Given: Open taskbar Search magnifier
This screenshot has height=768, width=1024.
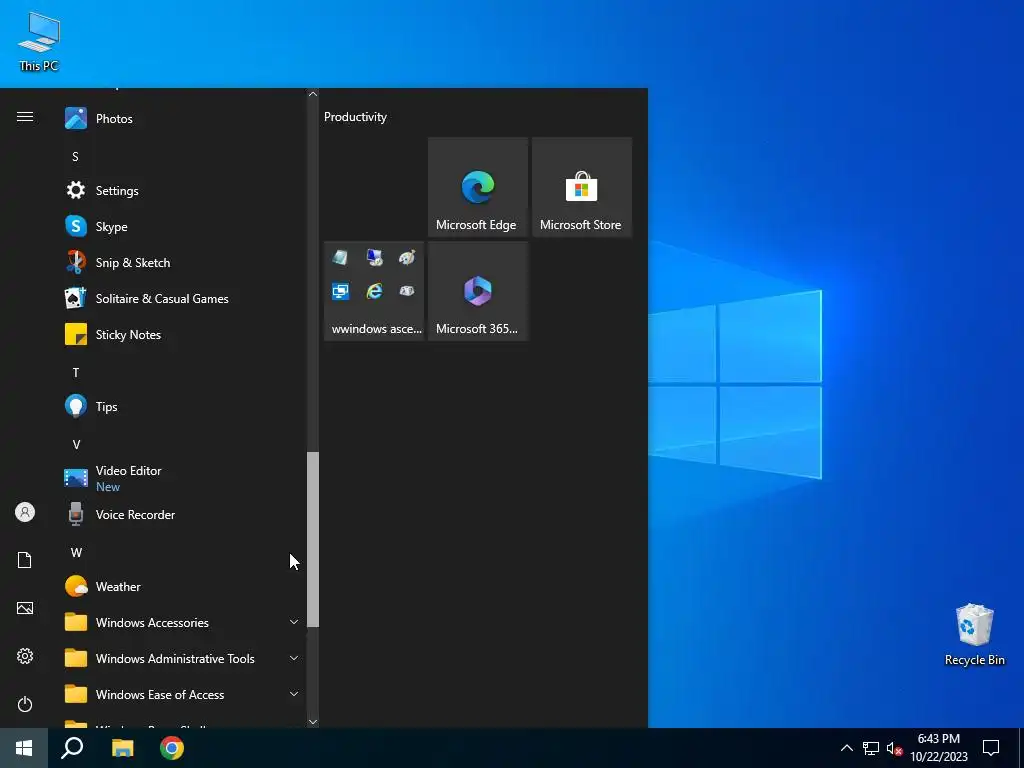Looking at the screenshot, I should click(x=72, y=748).
